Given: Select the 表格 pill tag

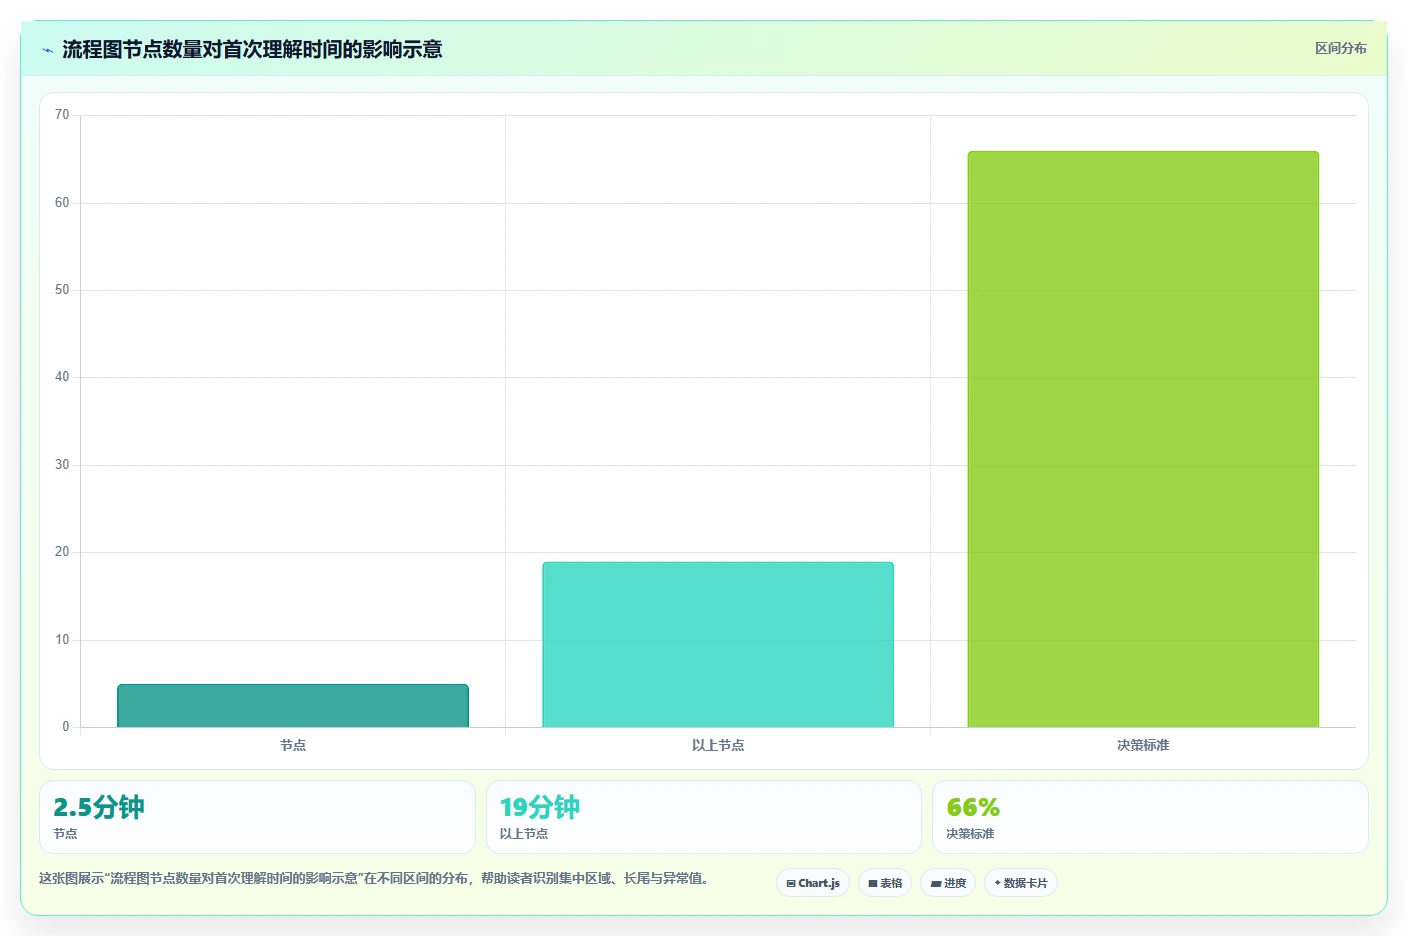Looking at the screenshot, I should click(x=885, y=883).
